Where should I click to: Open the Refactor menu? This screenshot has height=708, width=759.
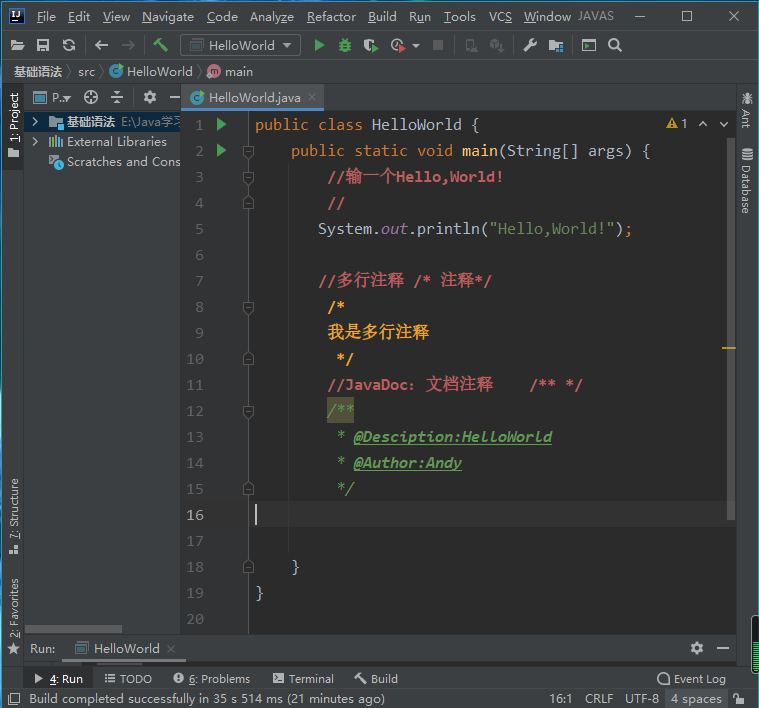tap(331, 17)
